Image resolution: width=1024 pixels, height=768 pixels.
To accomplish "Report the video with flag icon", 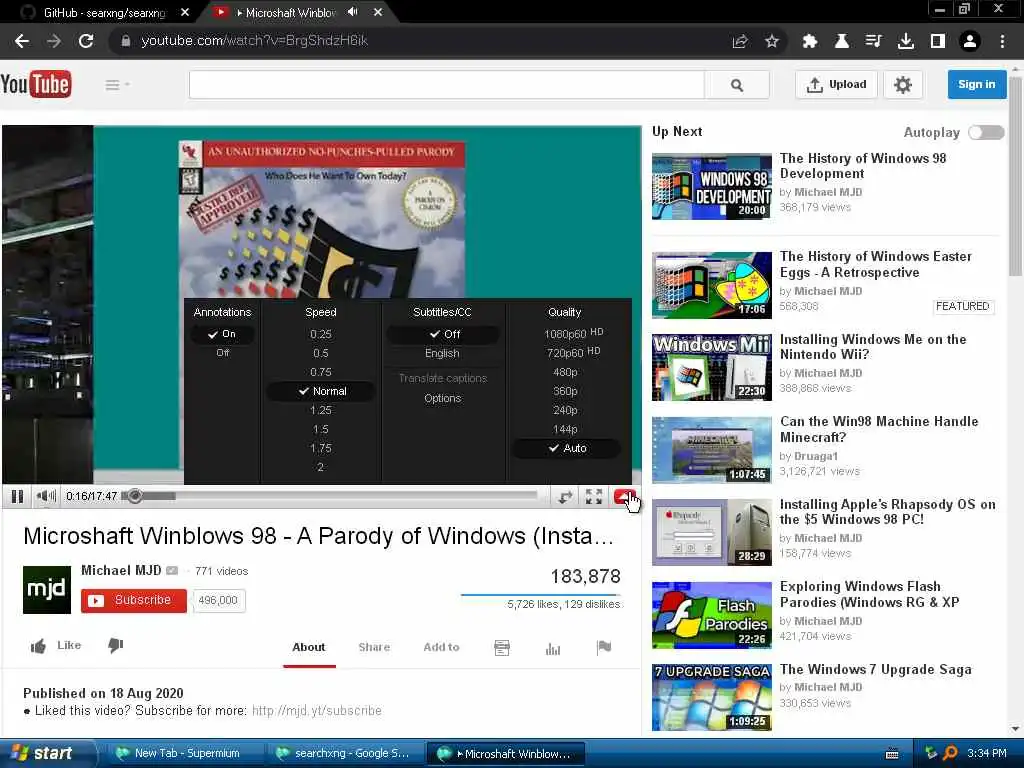I will coord(603,648).
